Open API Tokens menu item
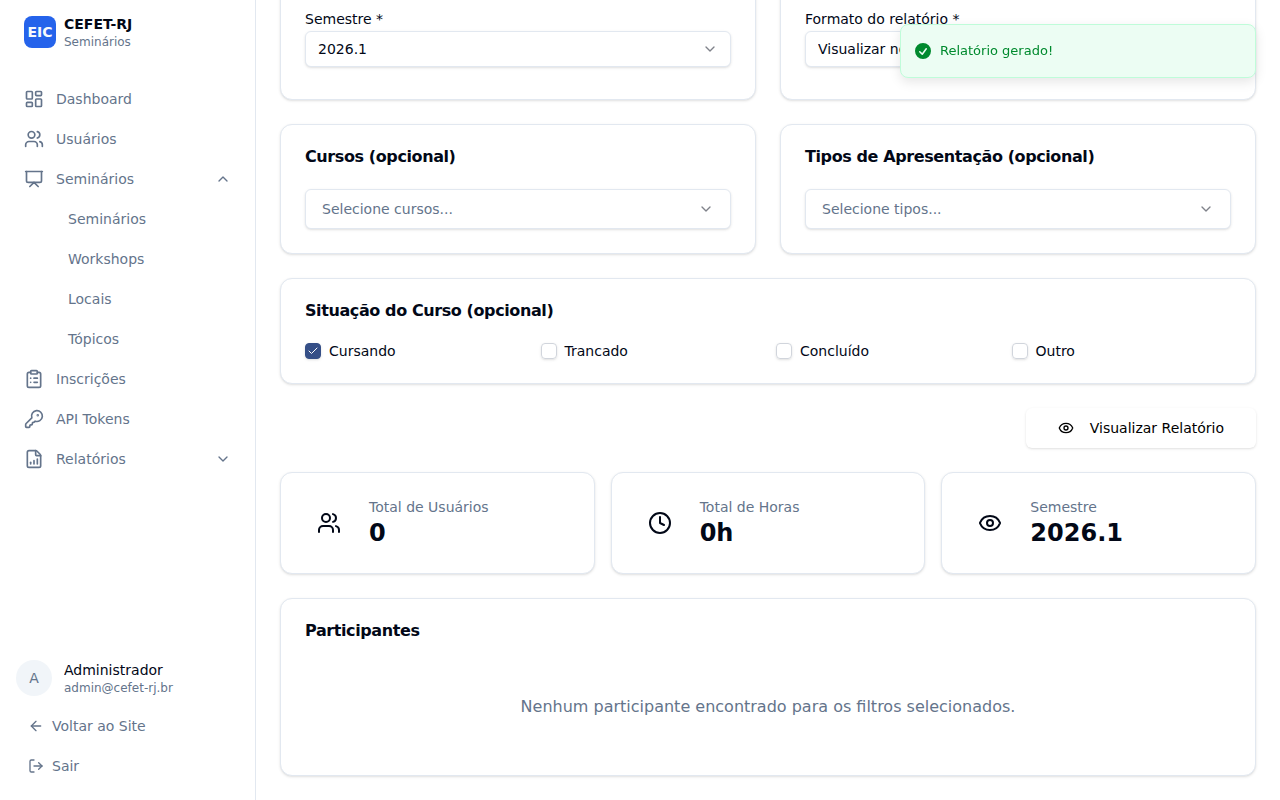This screenshot has width=1280, height=800. (x=128, y=419)
